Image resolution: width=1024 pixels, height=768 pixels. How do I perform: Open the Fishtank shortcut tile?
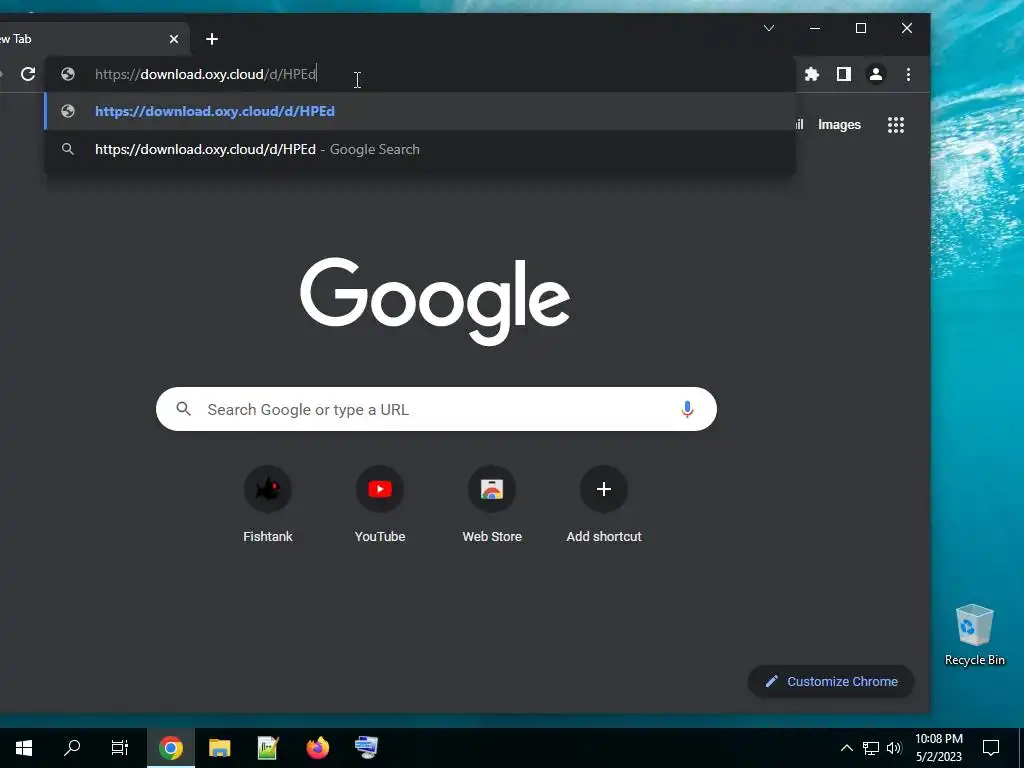point(268,504)
